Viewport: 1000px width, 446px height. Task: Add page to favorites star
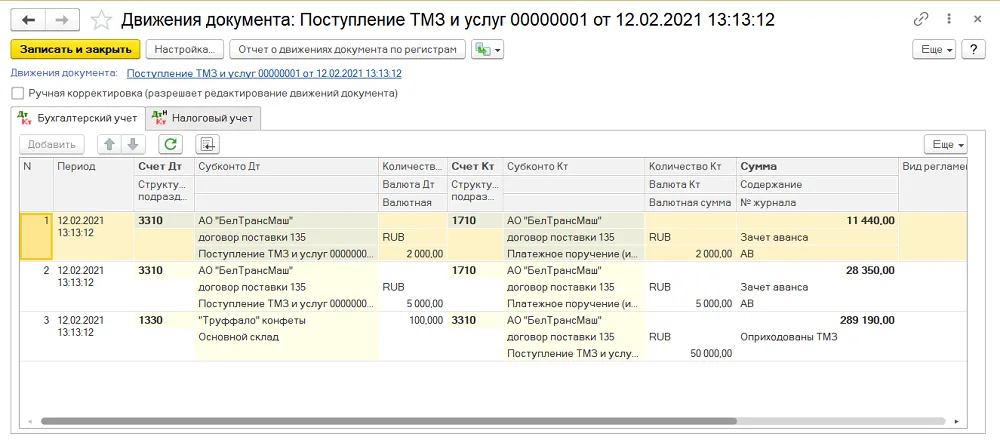[x=100, y=20]
